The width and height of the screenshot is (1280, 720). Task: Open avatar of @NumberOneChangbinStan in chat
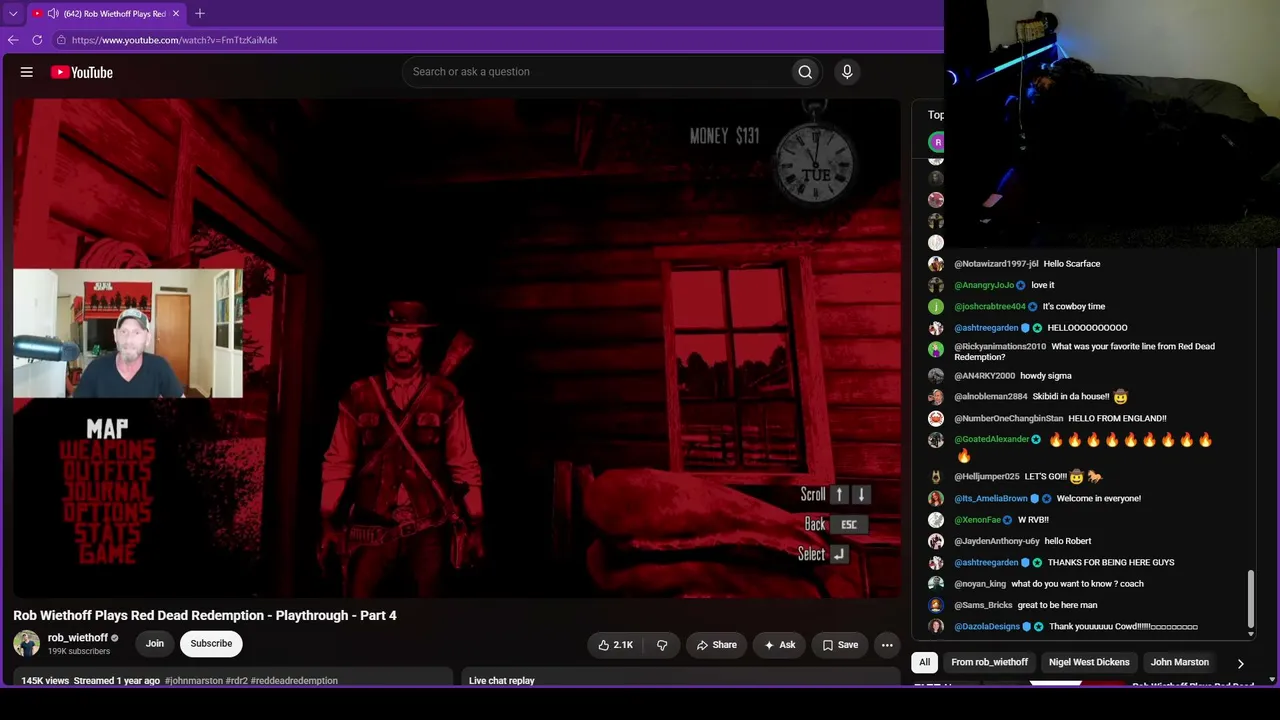(936, 419)
